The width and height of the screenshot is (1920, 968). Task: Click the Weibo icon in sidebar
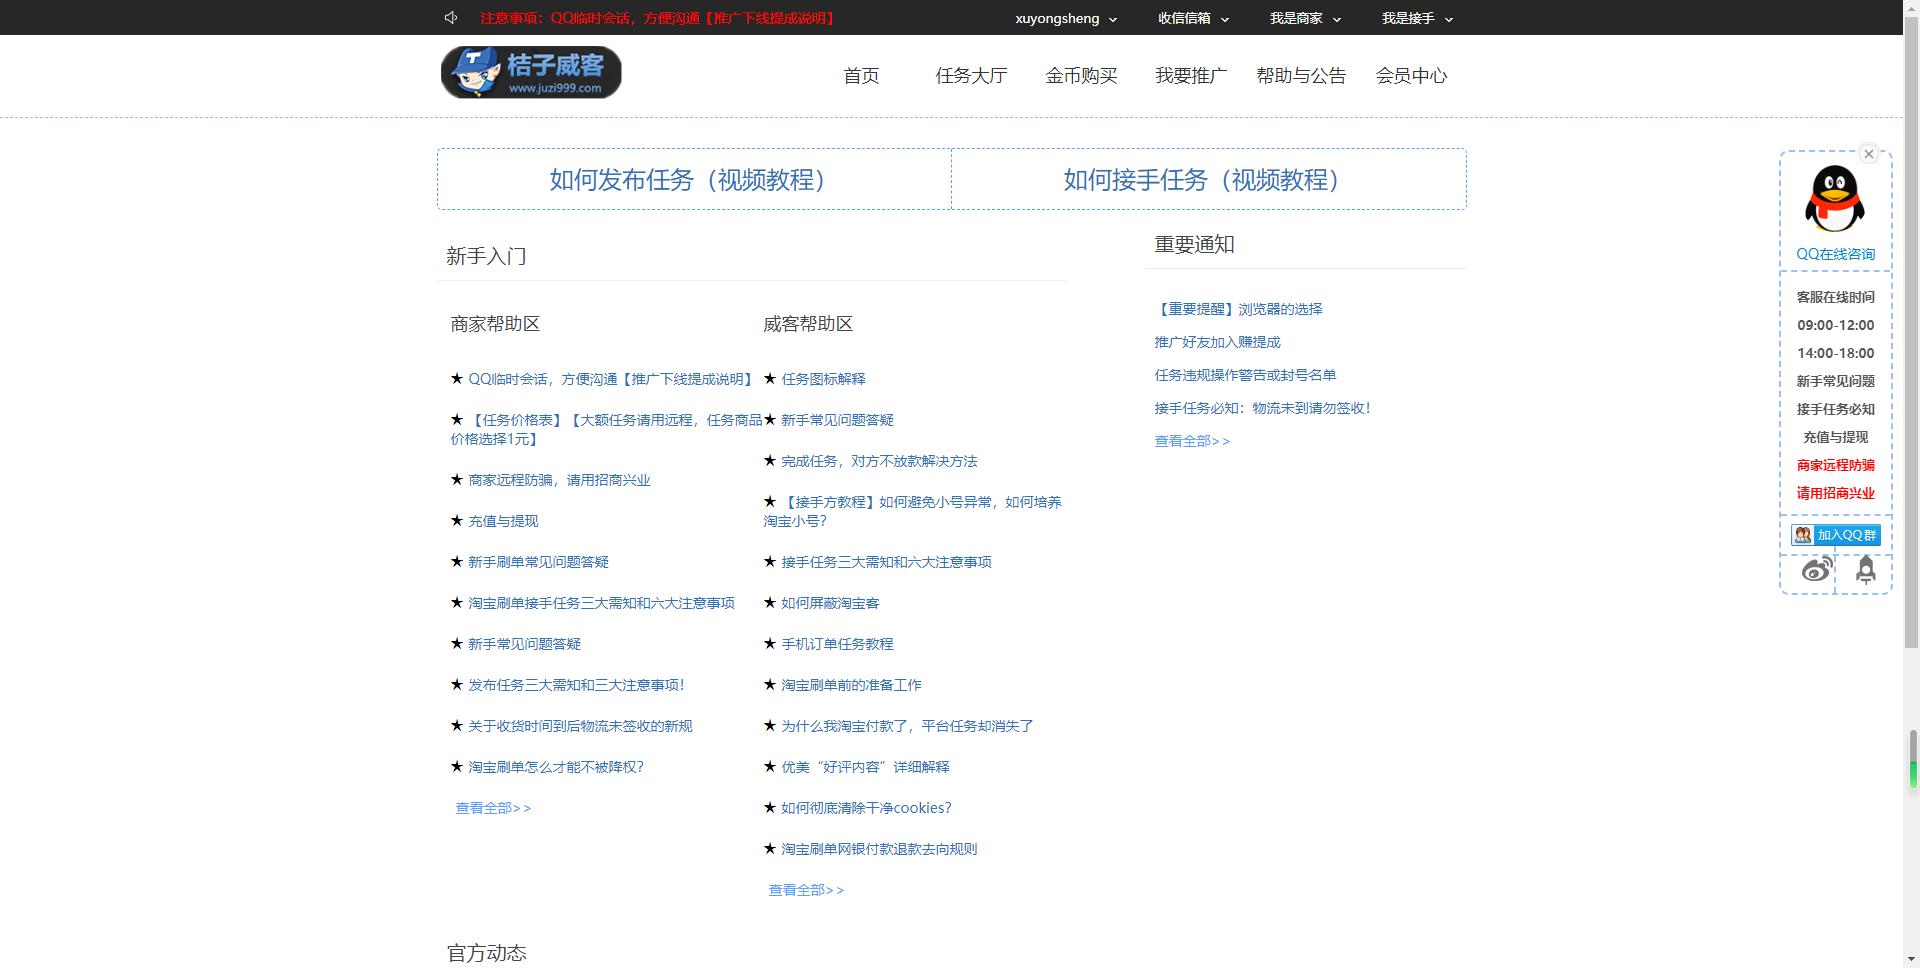pos(1818,570)
